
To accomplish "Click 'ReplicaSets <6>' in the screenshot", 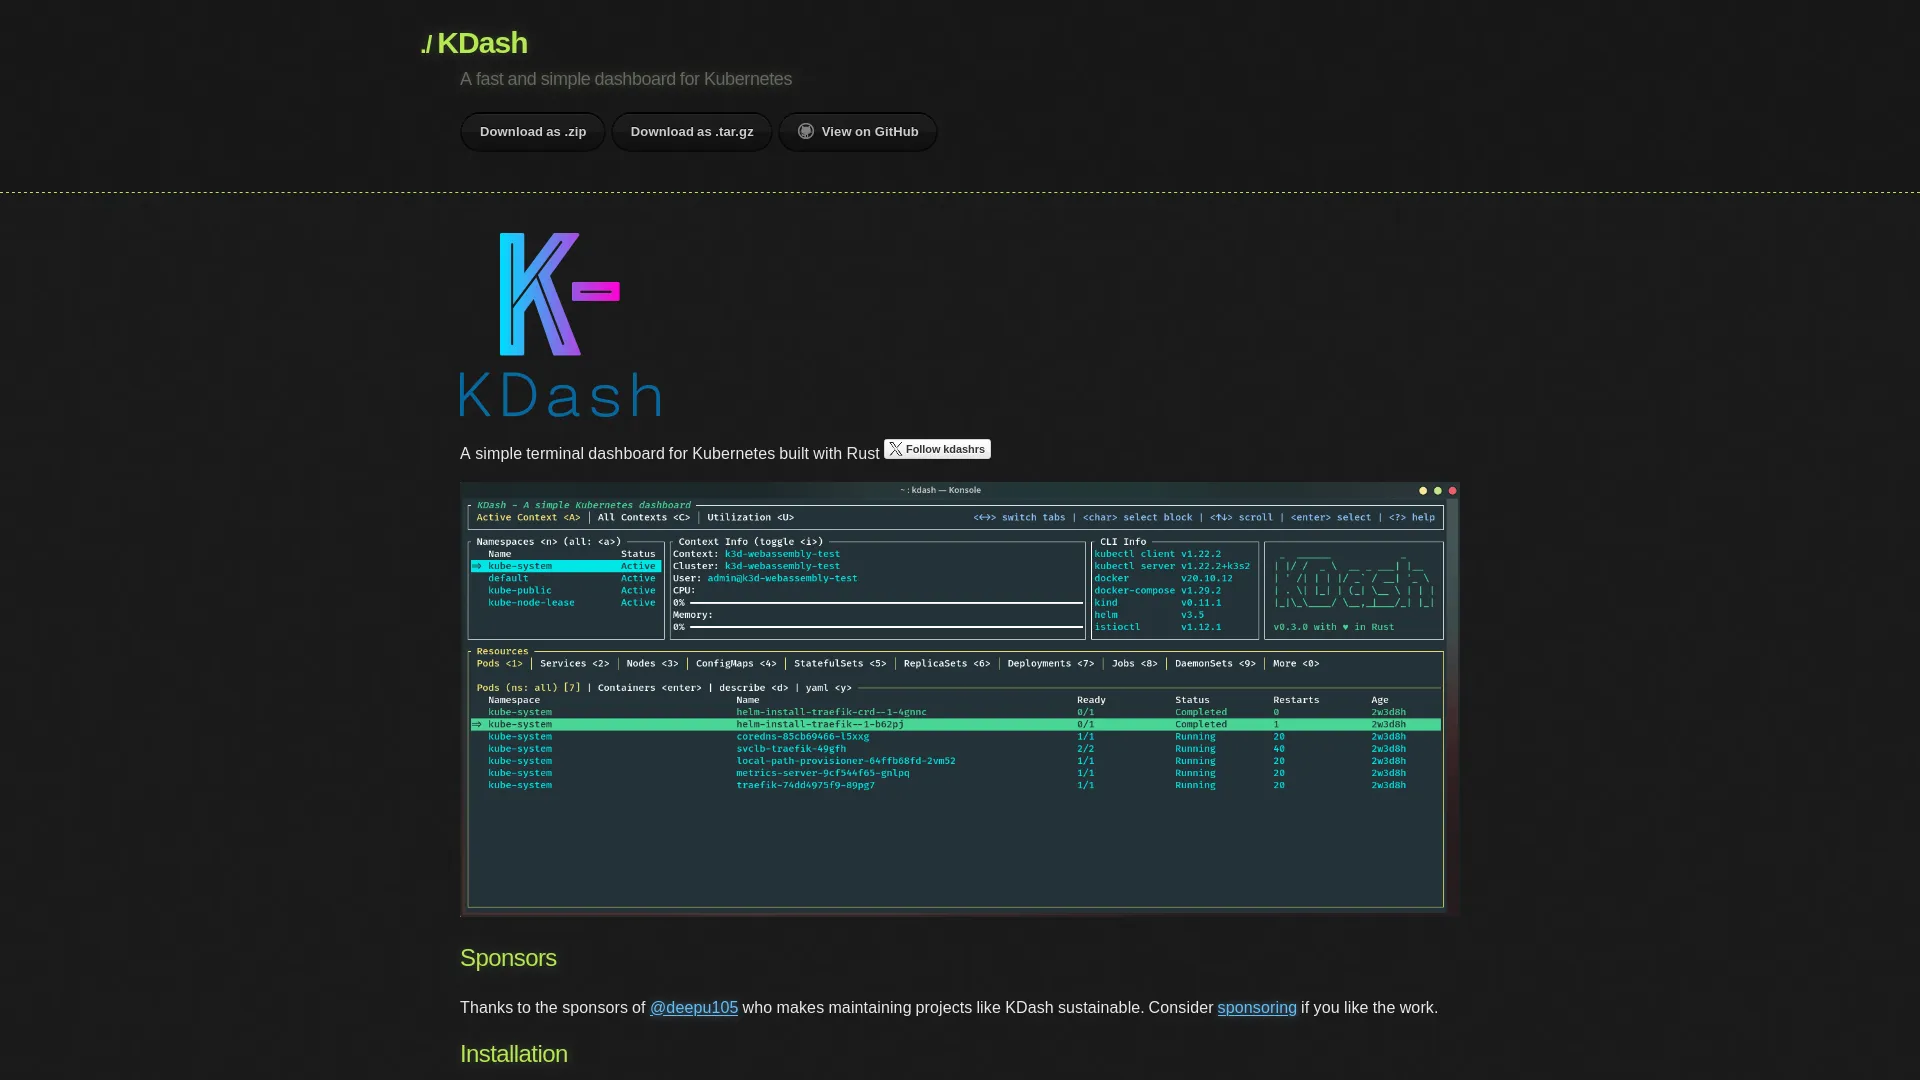I will coord(947,664).
